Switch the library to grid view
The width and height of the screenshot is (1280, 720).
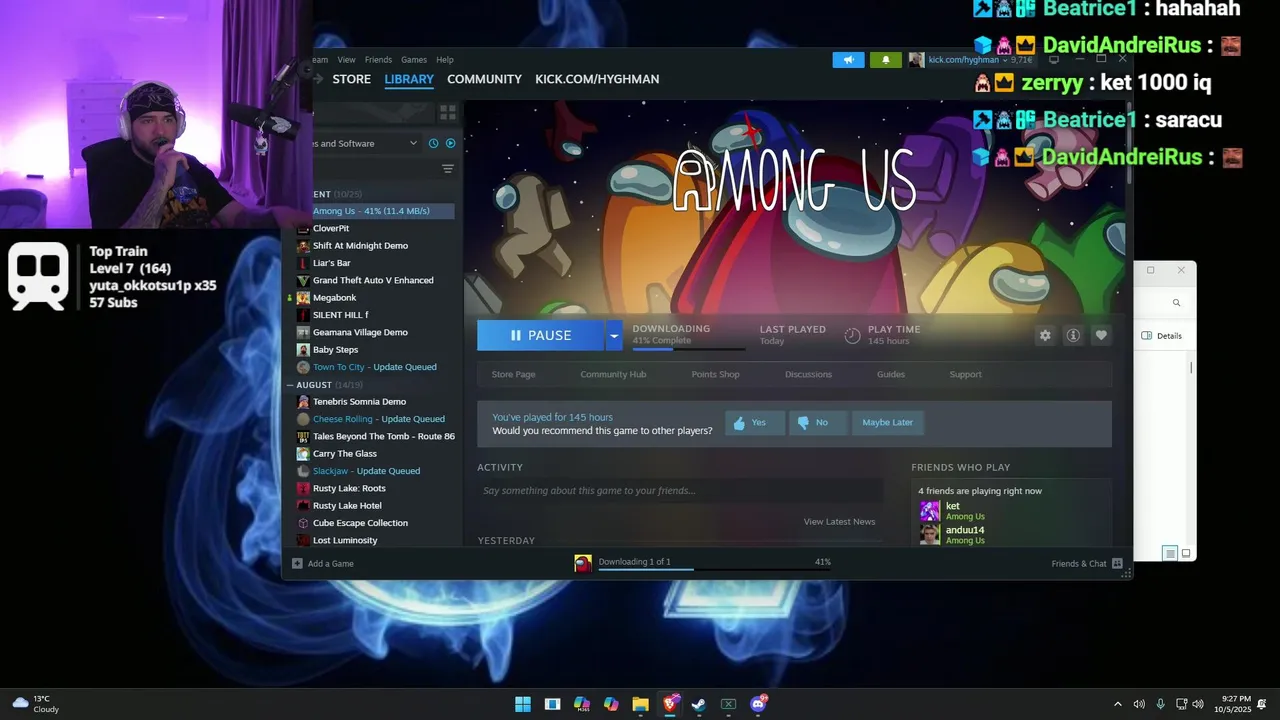pos(447,112)
